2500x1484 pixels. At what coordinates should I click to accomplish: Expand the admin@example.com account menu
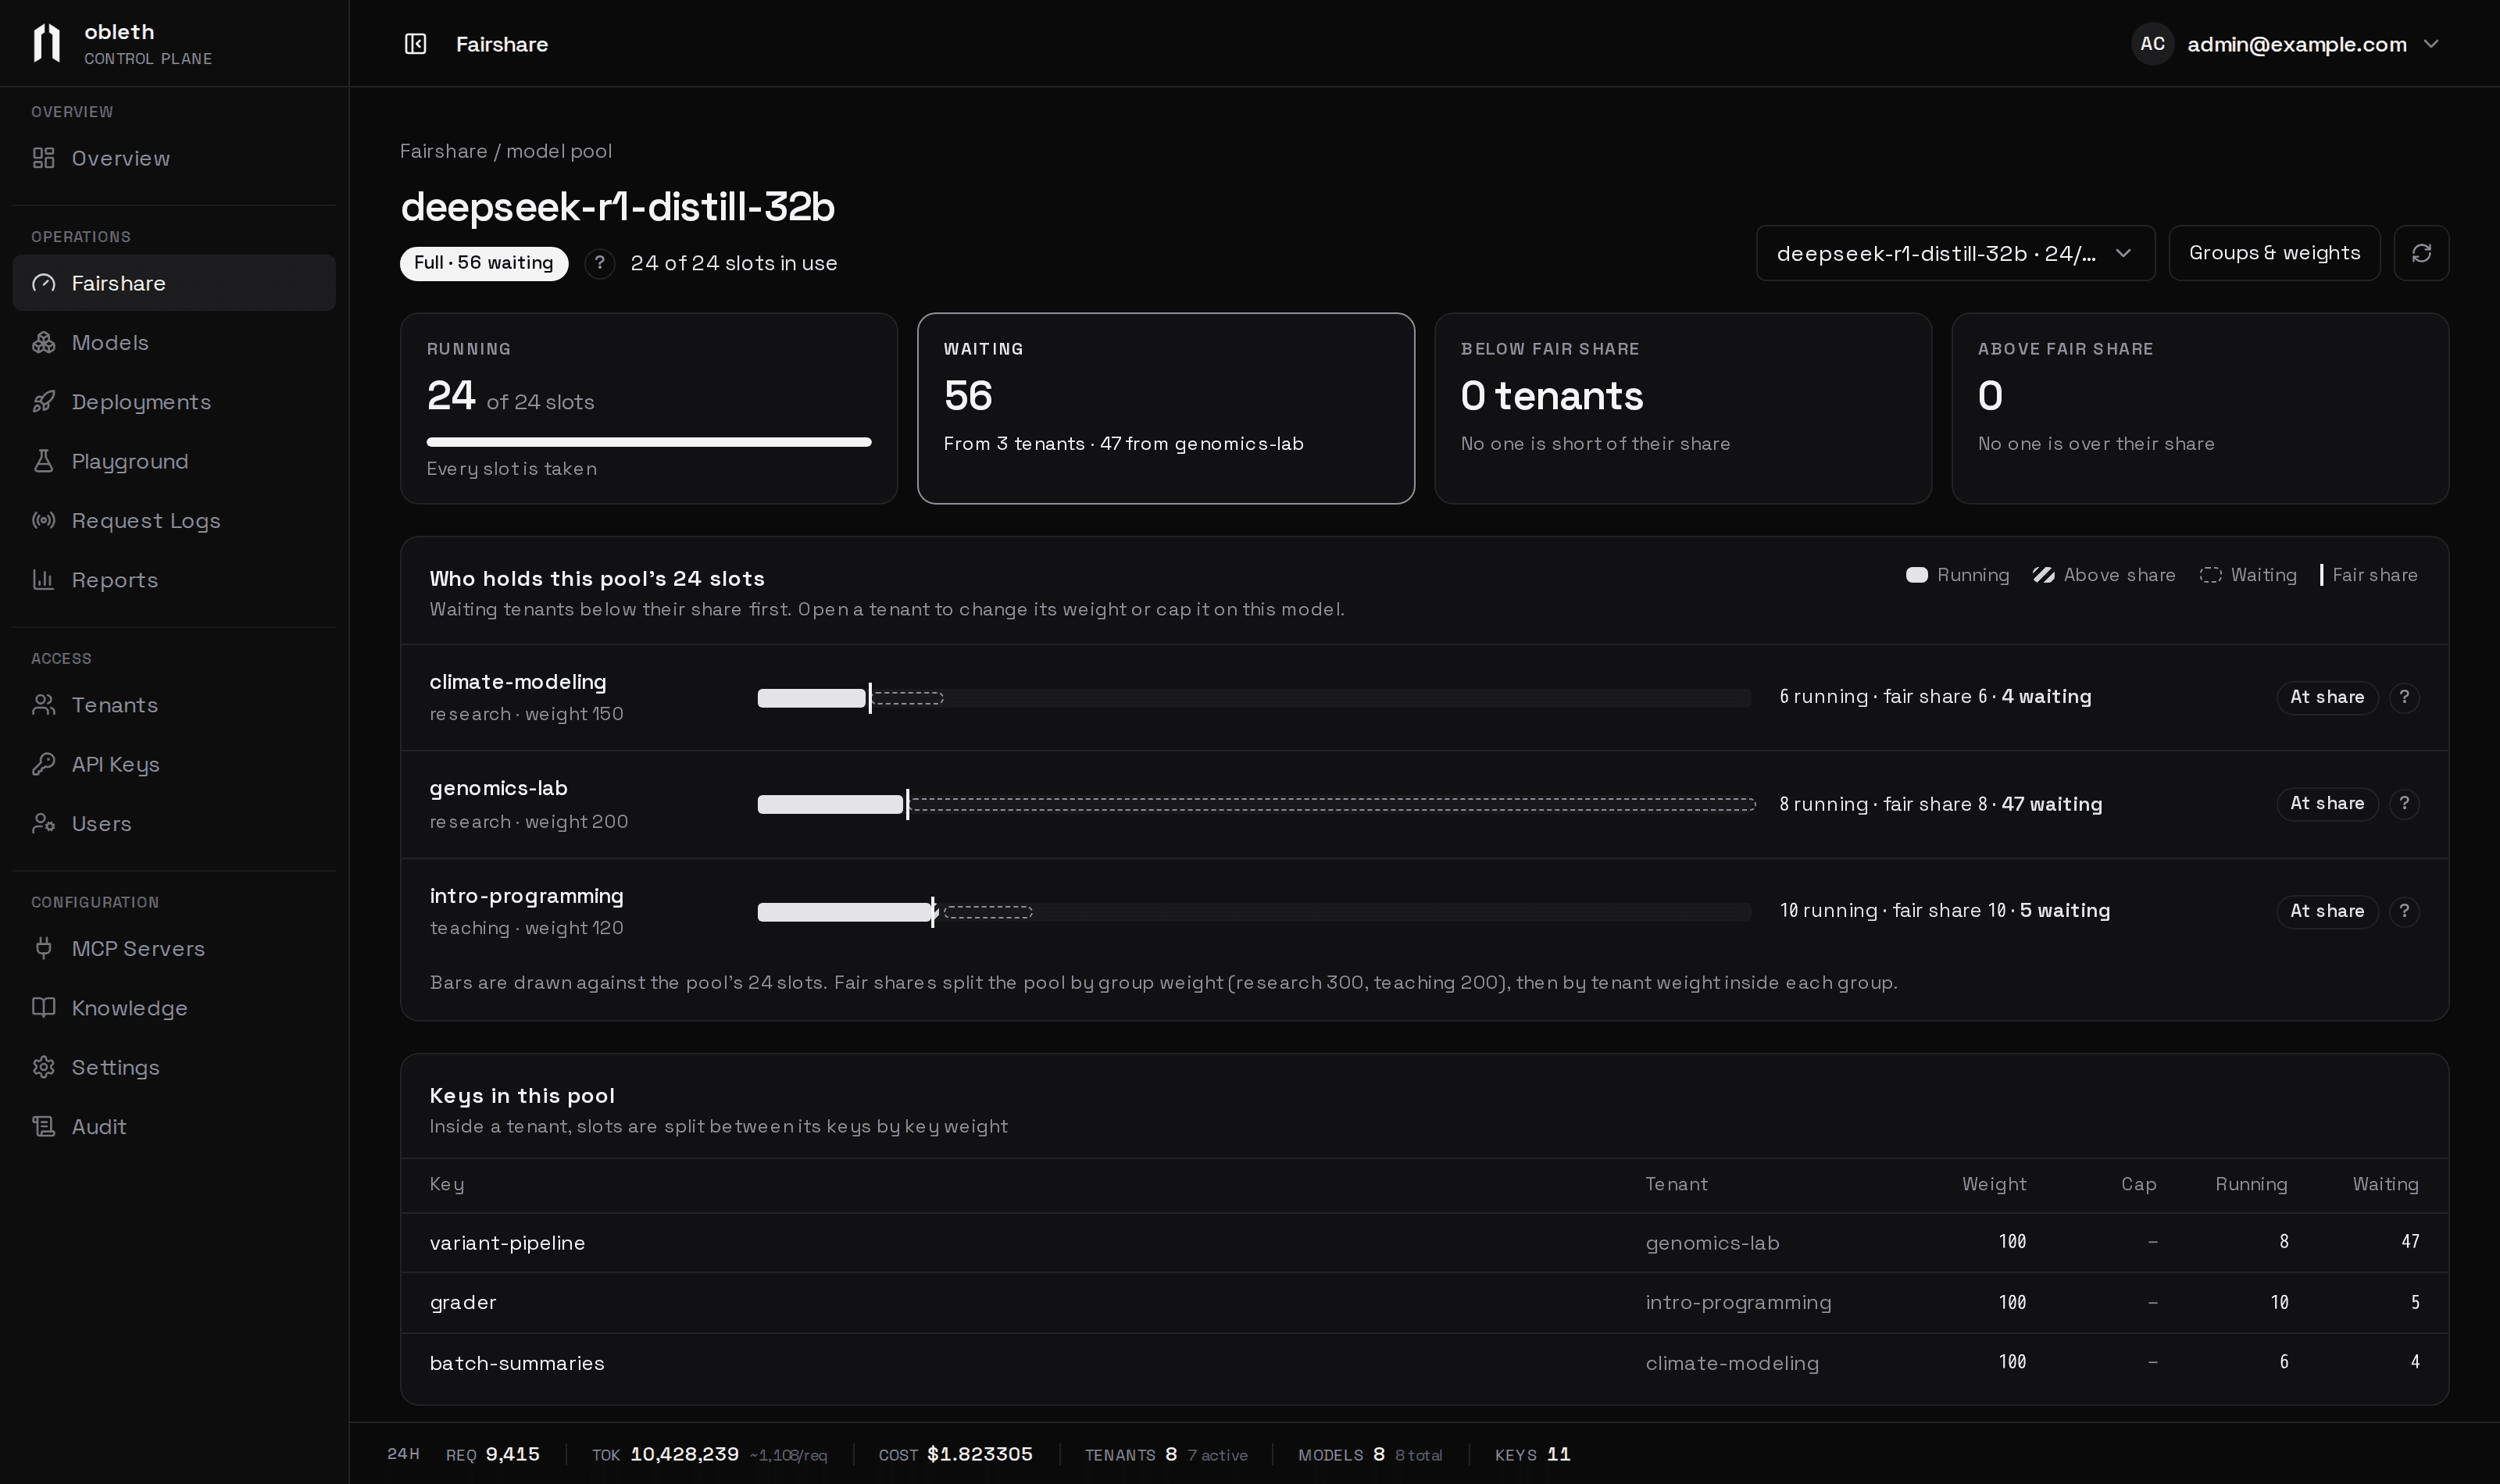point(2288,44)
